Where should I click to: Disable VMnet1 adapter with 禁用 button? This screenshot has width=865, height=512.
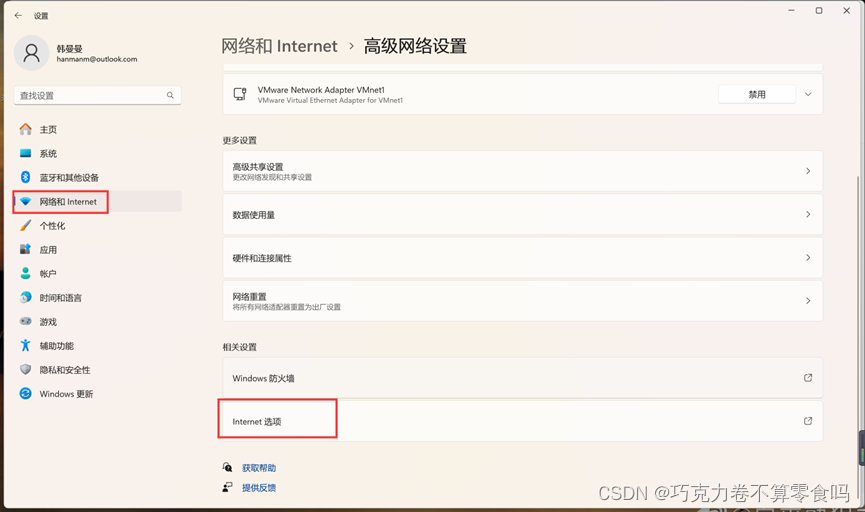coord(757,94)
